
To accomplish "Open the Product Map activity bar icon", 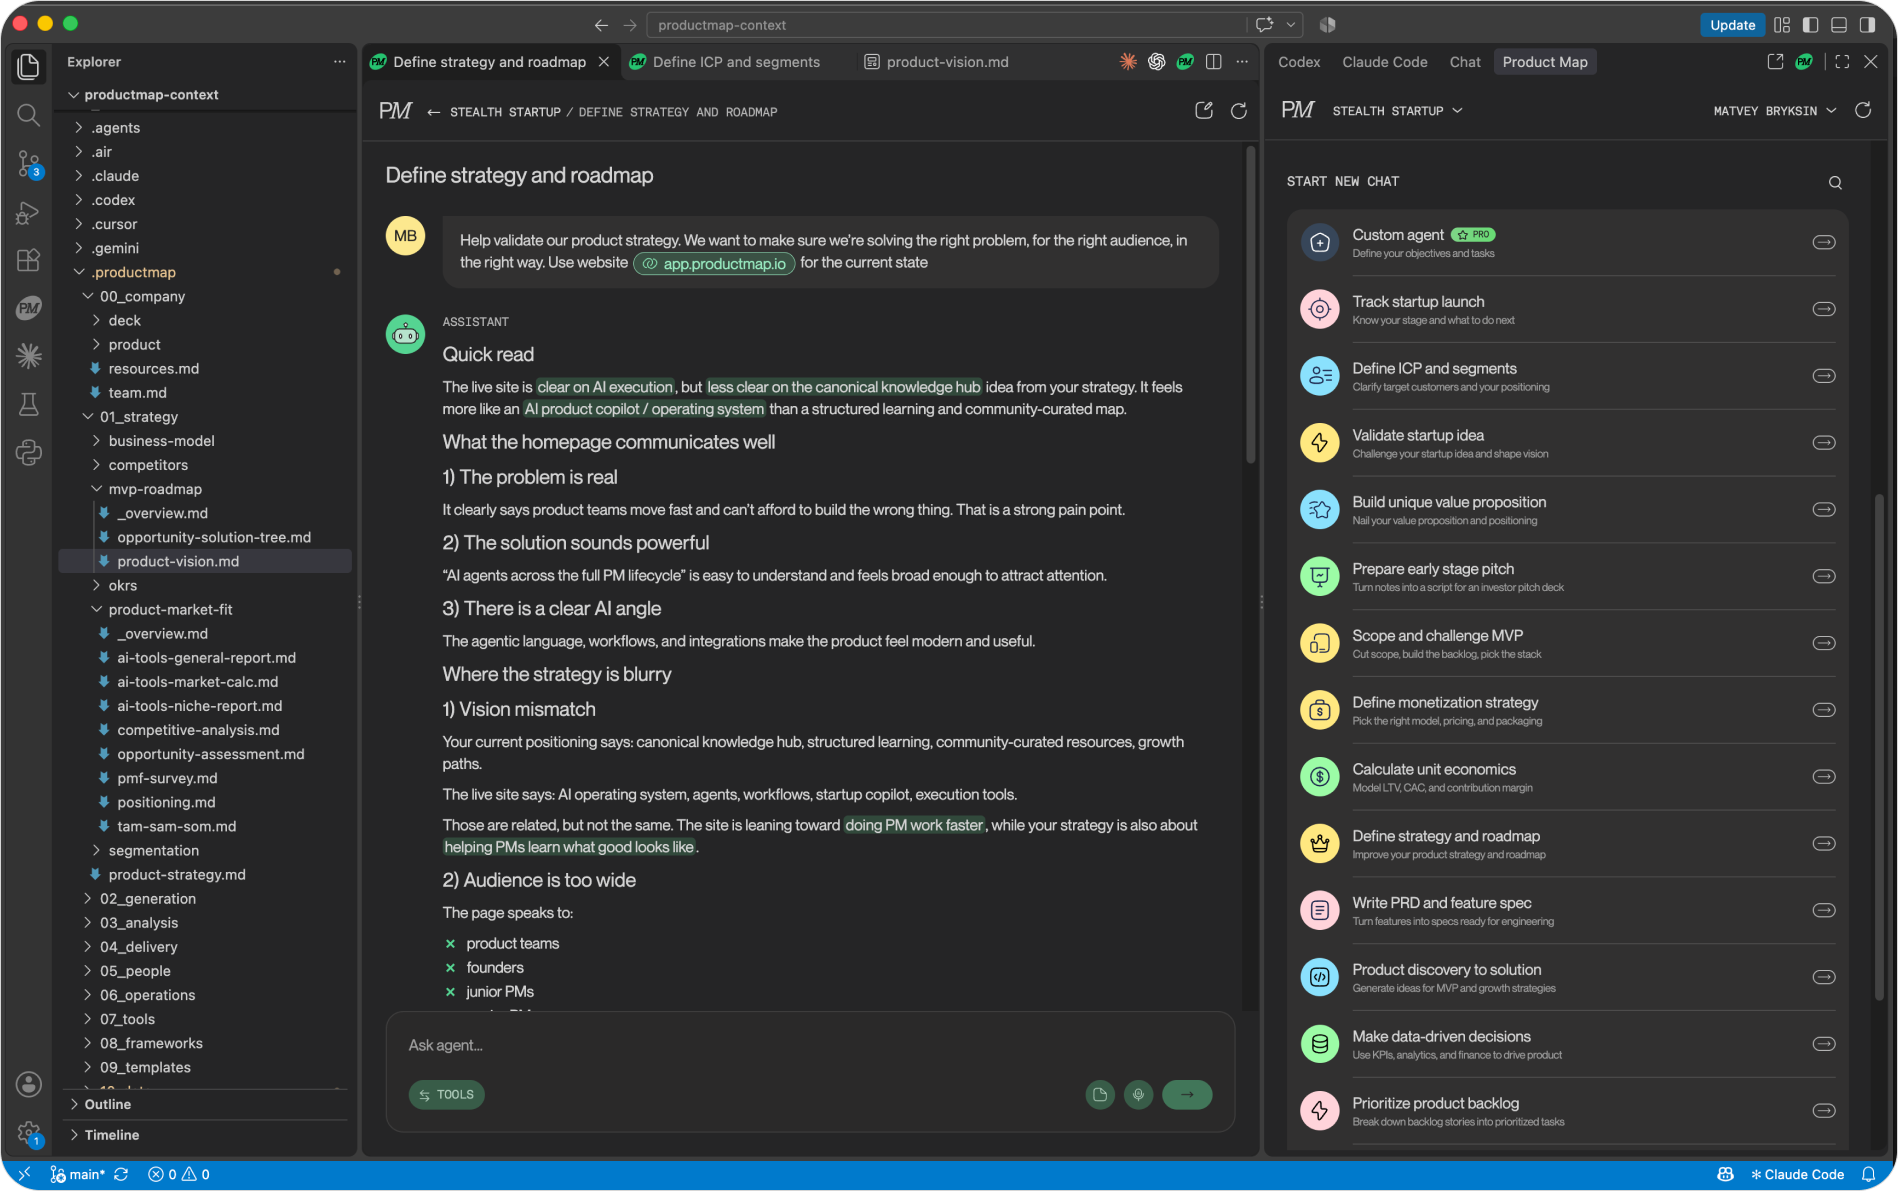I will pos(28,308).
